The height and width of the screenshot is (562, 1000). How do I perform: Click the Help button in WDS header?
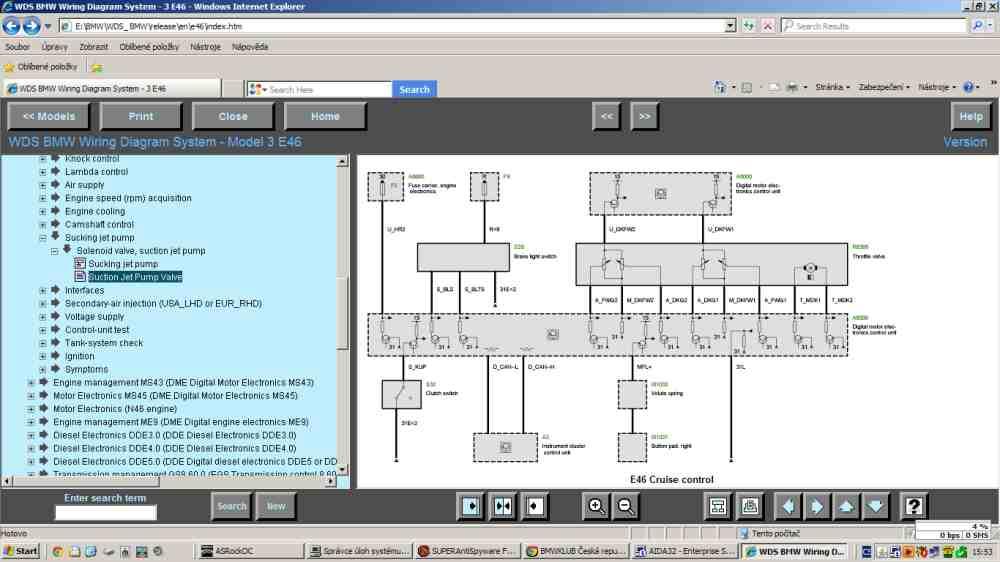[971, 116]
